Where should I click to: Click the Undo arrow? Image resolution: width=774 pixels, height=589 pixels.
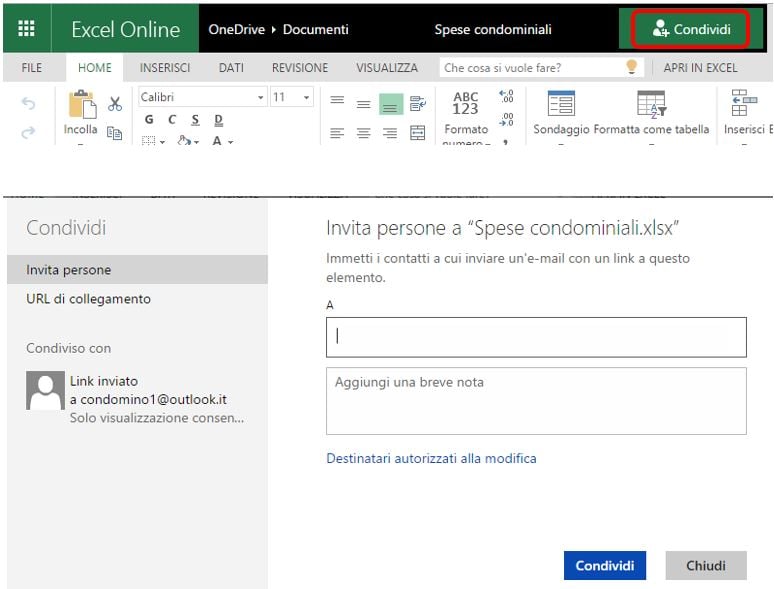coord(29,104)
